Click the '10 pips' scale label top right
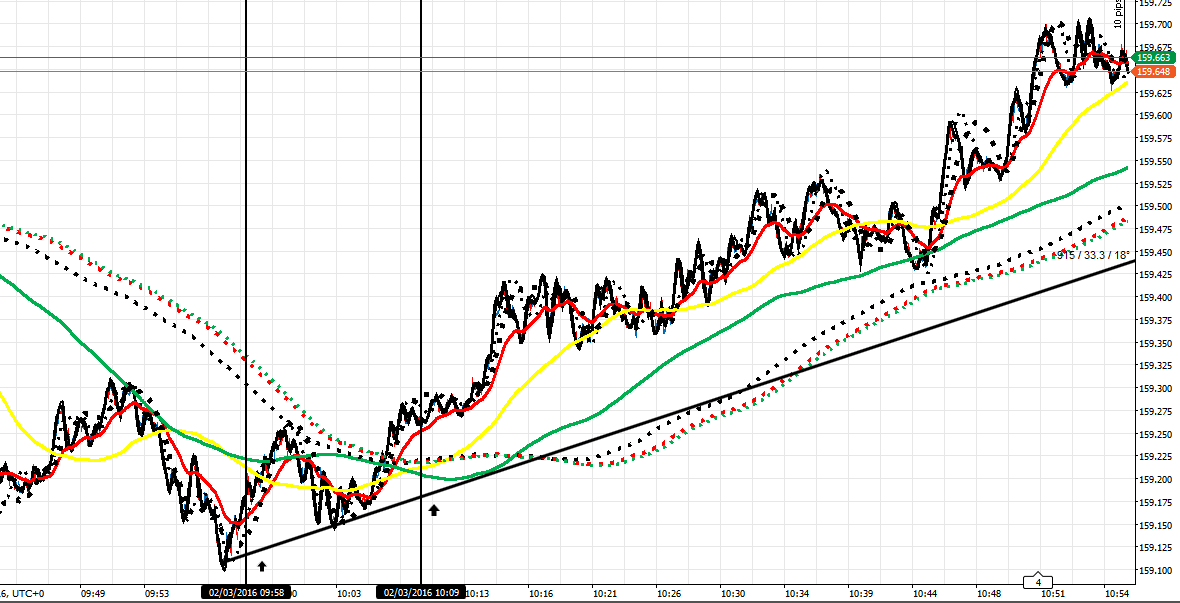This screenshot has width=1180, height=603. (x=1120, y=15)
